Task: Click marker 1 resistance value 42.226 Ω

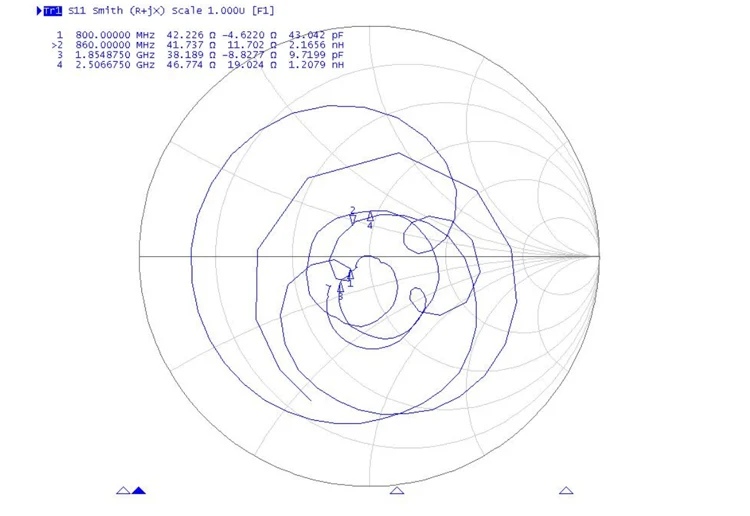Action: tap(191, 35)
